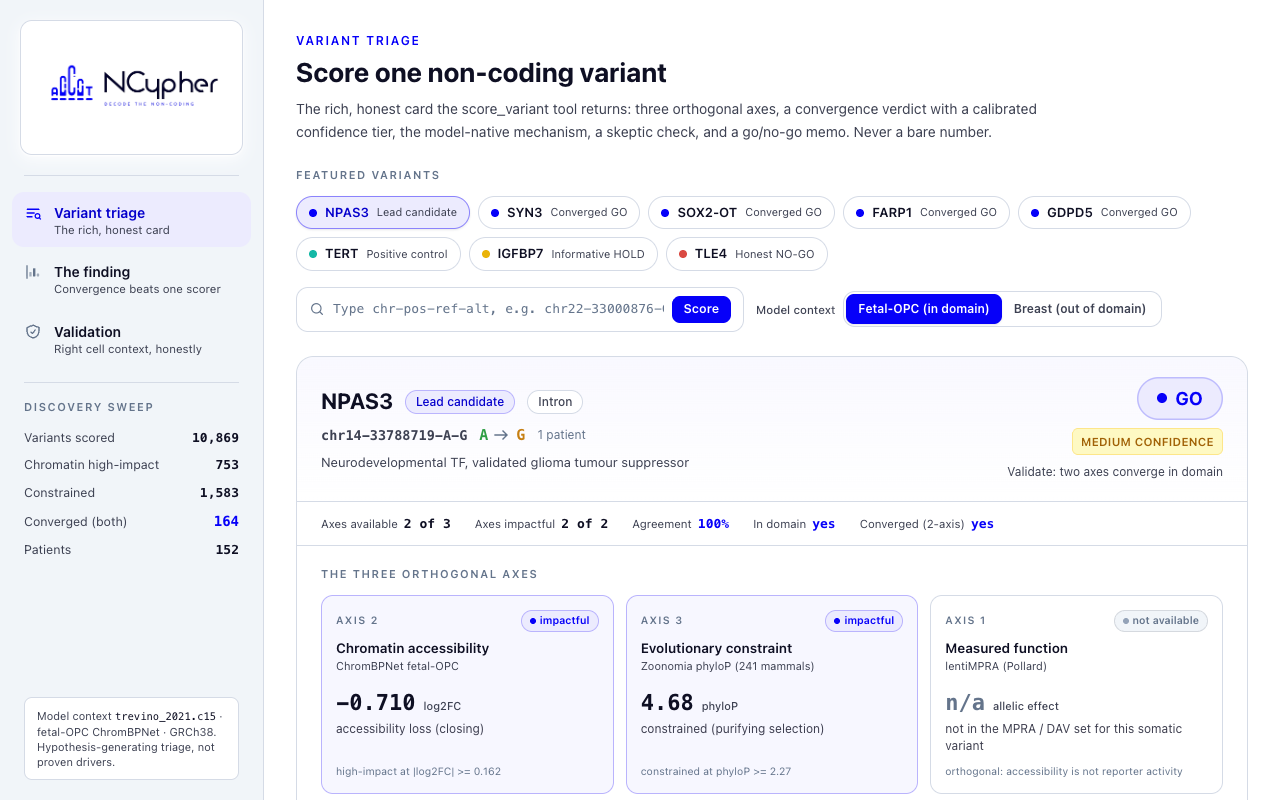Choose the SYN3 Converged GO variant chip
Screen dimensions: 1280x800
559,213
